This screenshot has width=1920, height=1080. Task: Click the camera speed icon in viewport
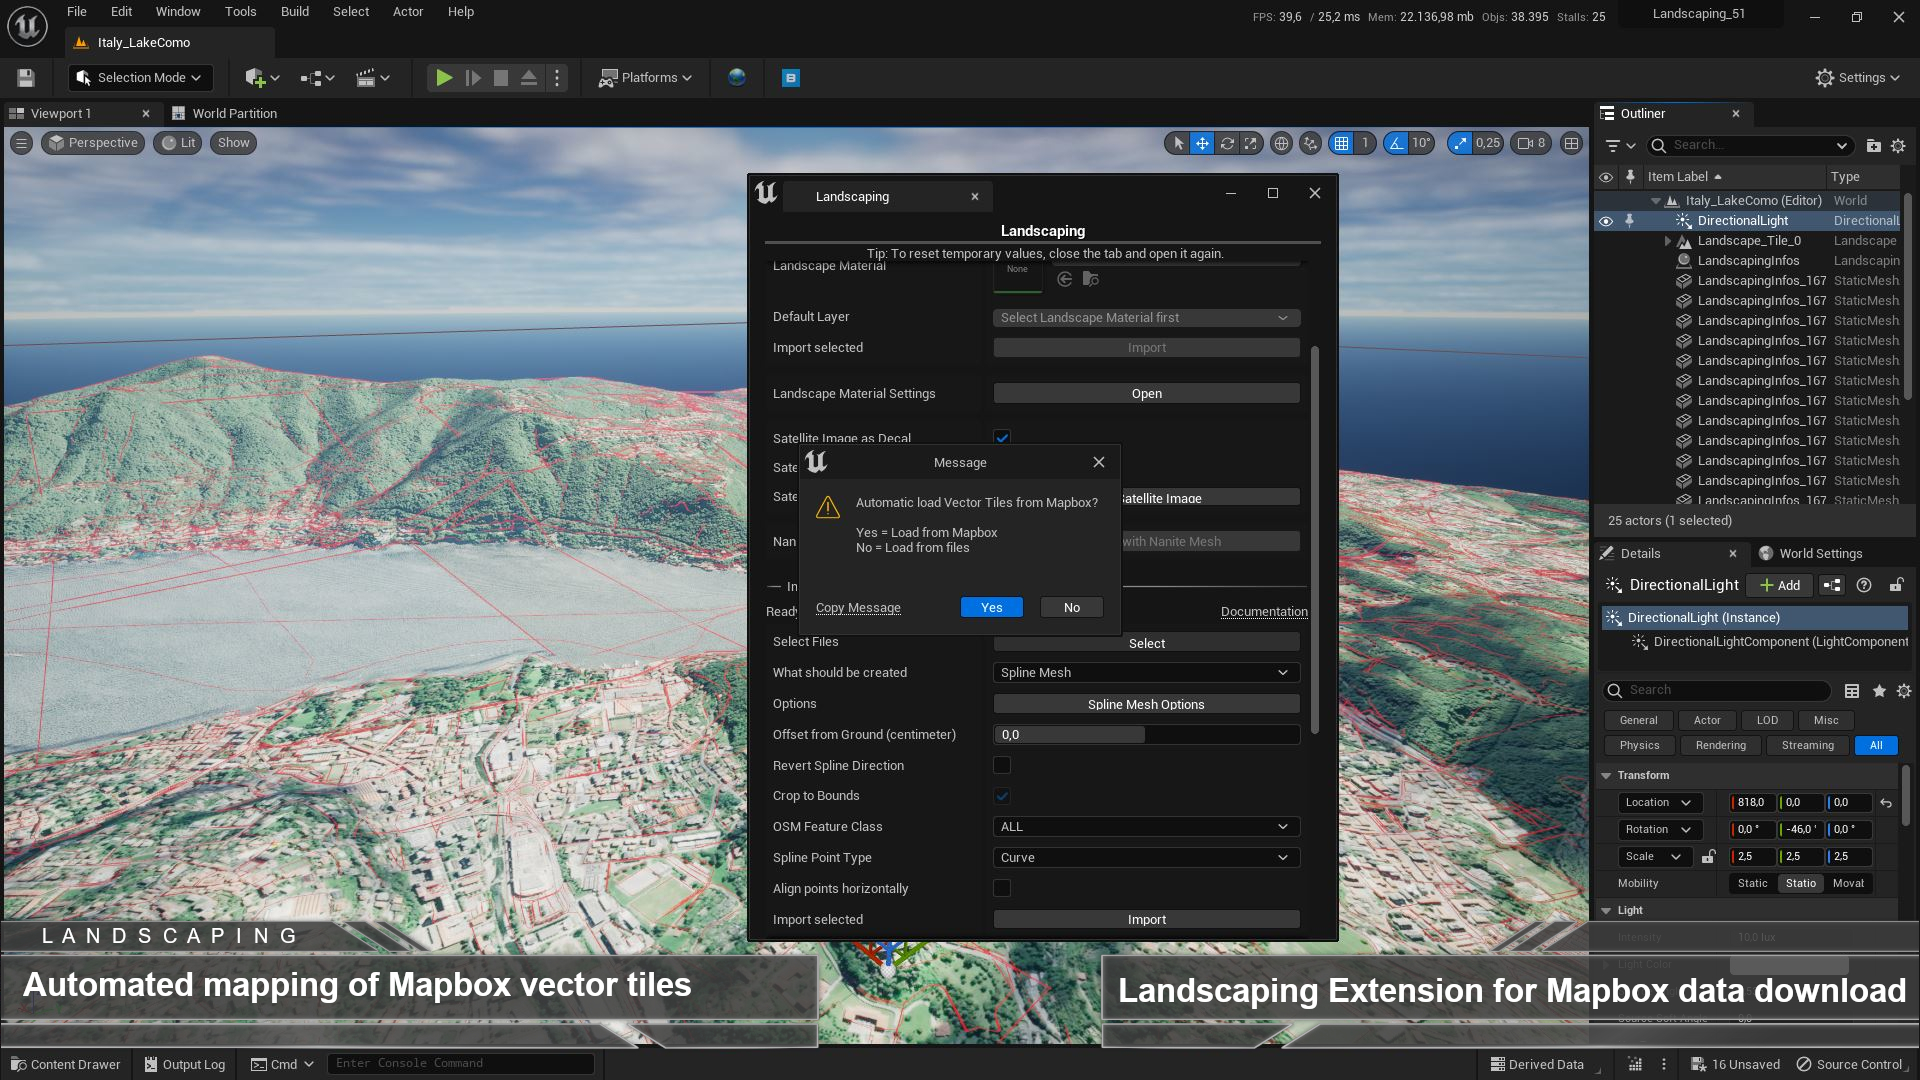tap(1528, 143)
